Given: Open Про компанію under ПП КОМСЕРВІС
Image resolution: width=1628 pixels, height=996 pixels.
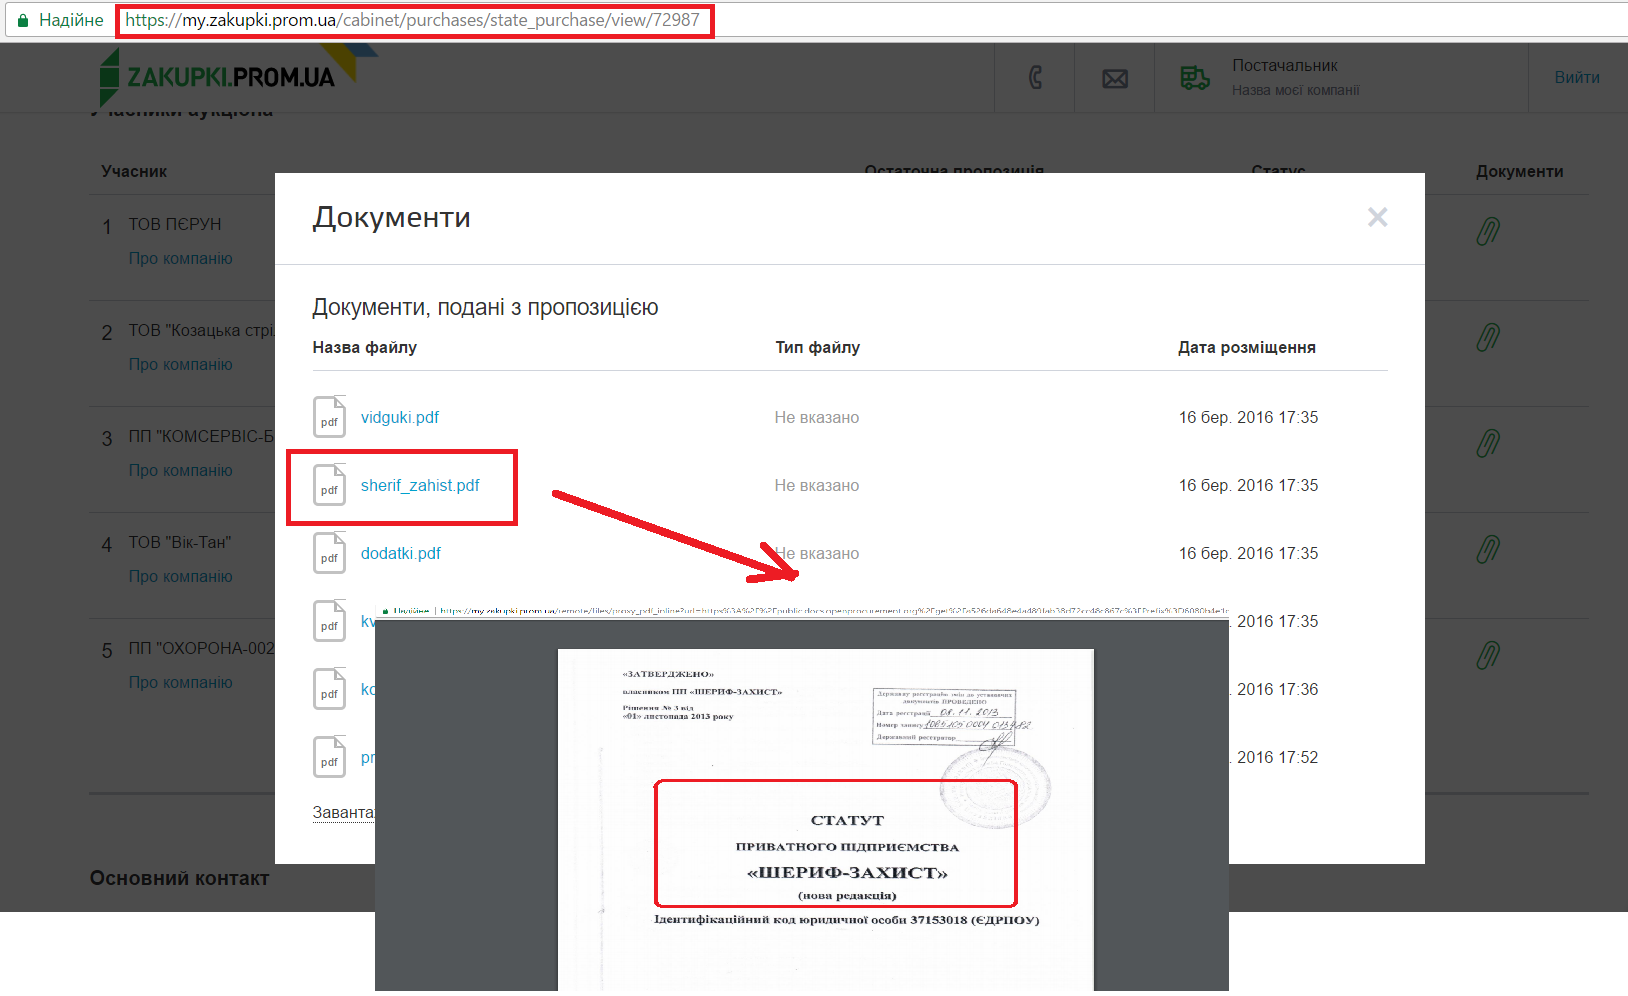Looking at the screenshot, I should 180,470.
